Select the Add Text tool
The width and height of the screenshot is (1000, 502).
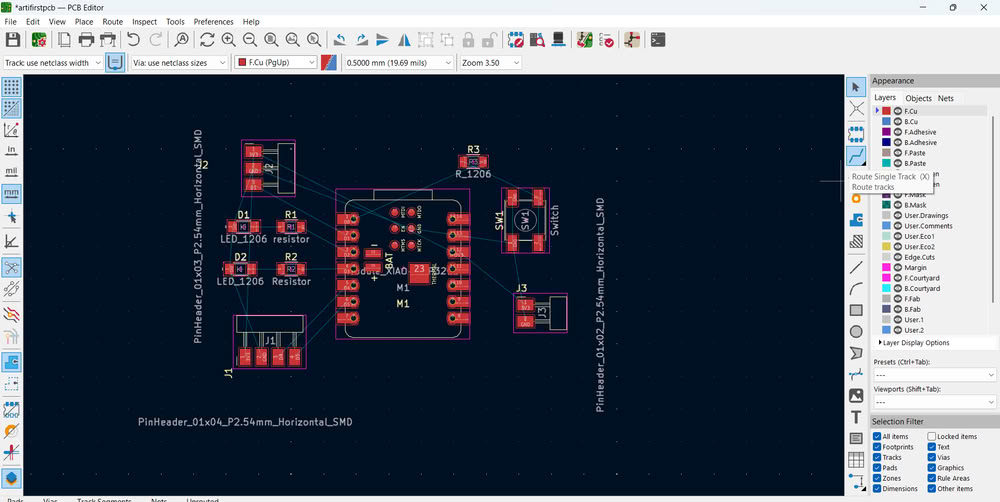coord(856,417)
